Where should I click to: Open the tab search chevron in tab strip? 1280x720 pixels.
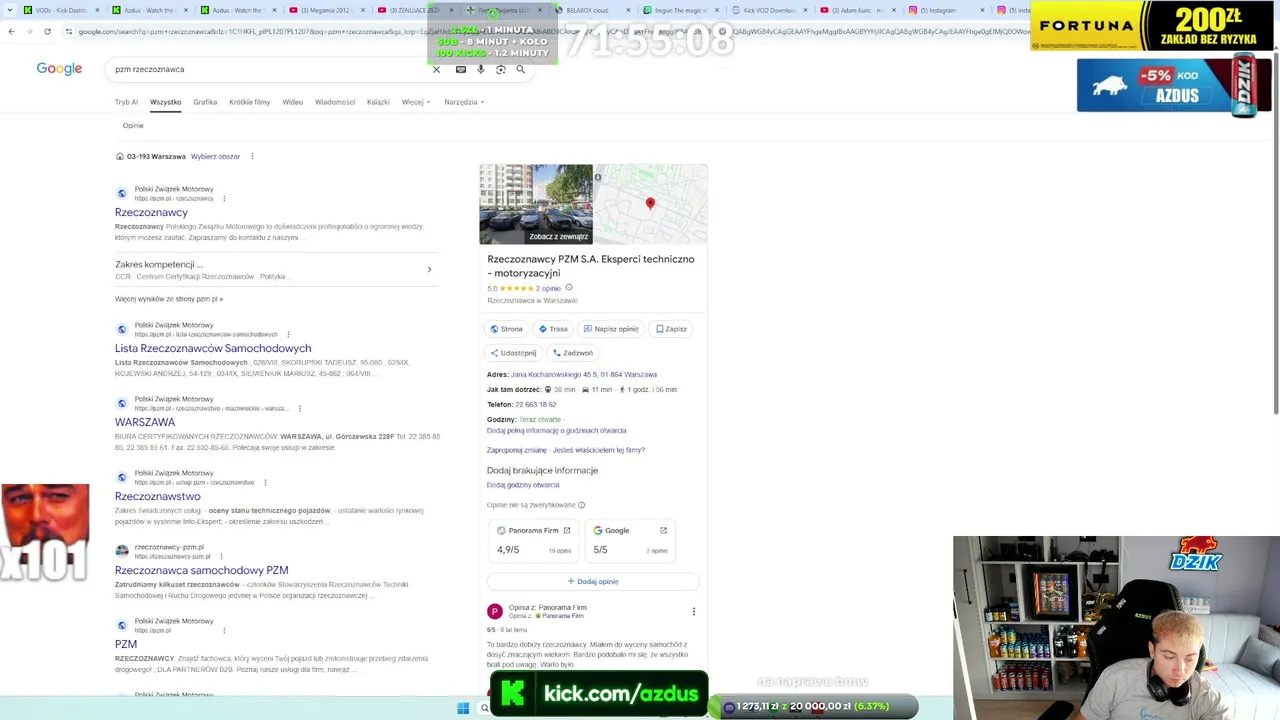[x=9, y=10]
